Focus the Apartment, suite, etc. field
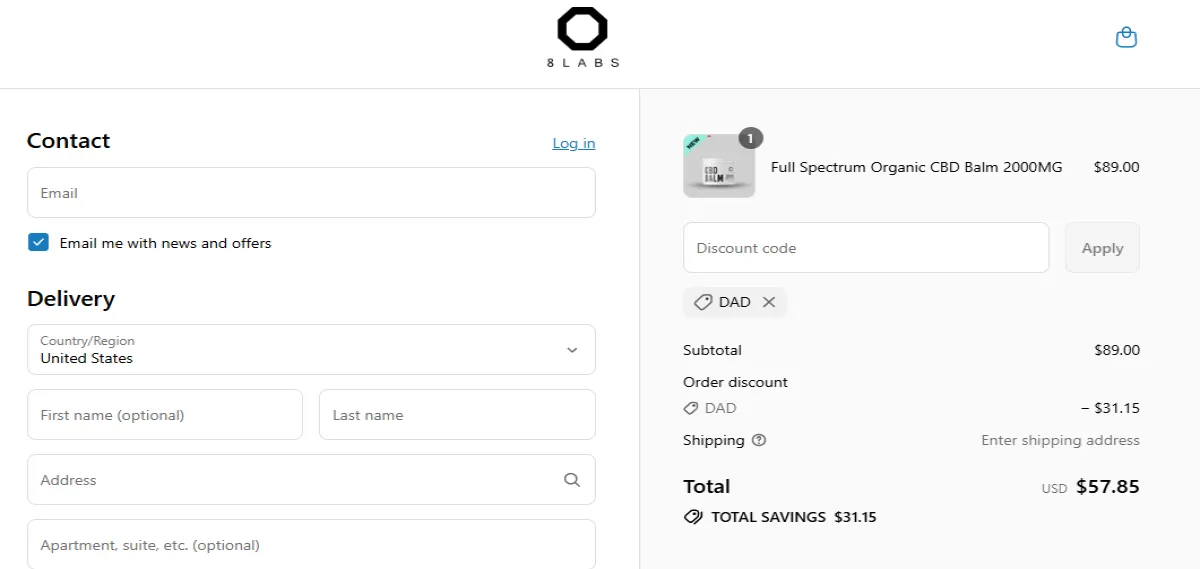The height and width of the screenshot is (569, 1200). (x=311, y=545)
